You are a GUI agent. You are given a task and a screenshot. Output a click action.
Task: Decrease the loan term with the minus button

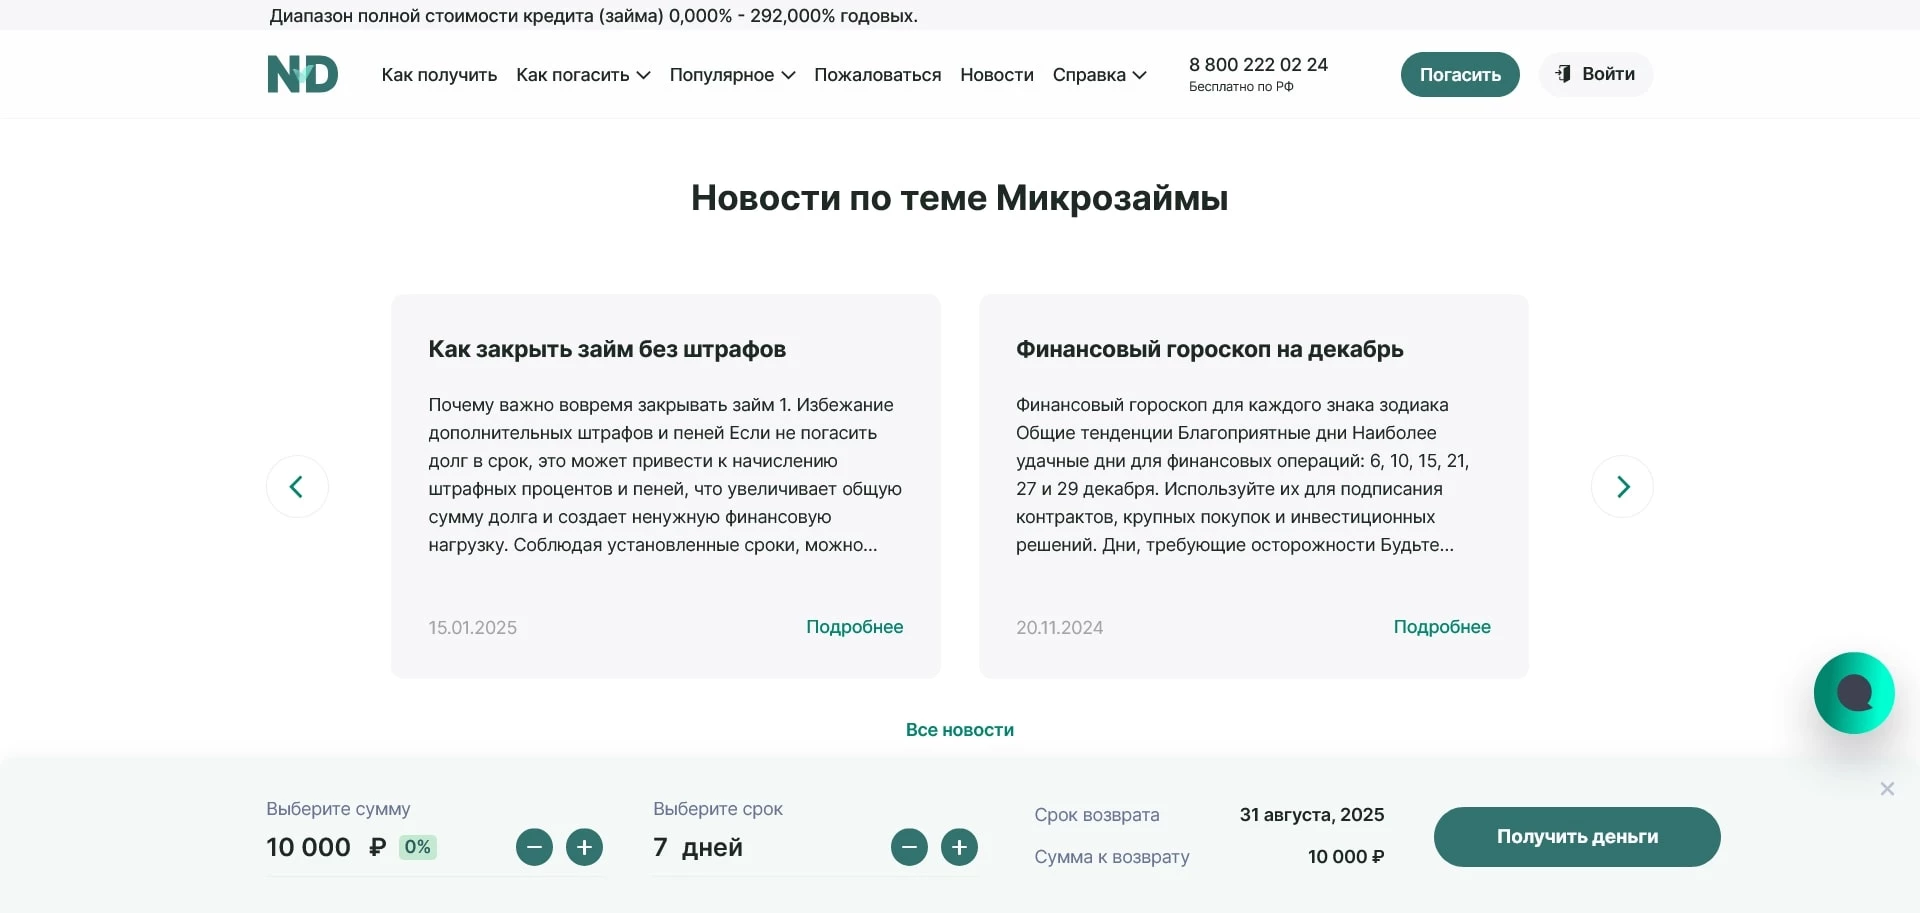click(909, 847)
